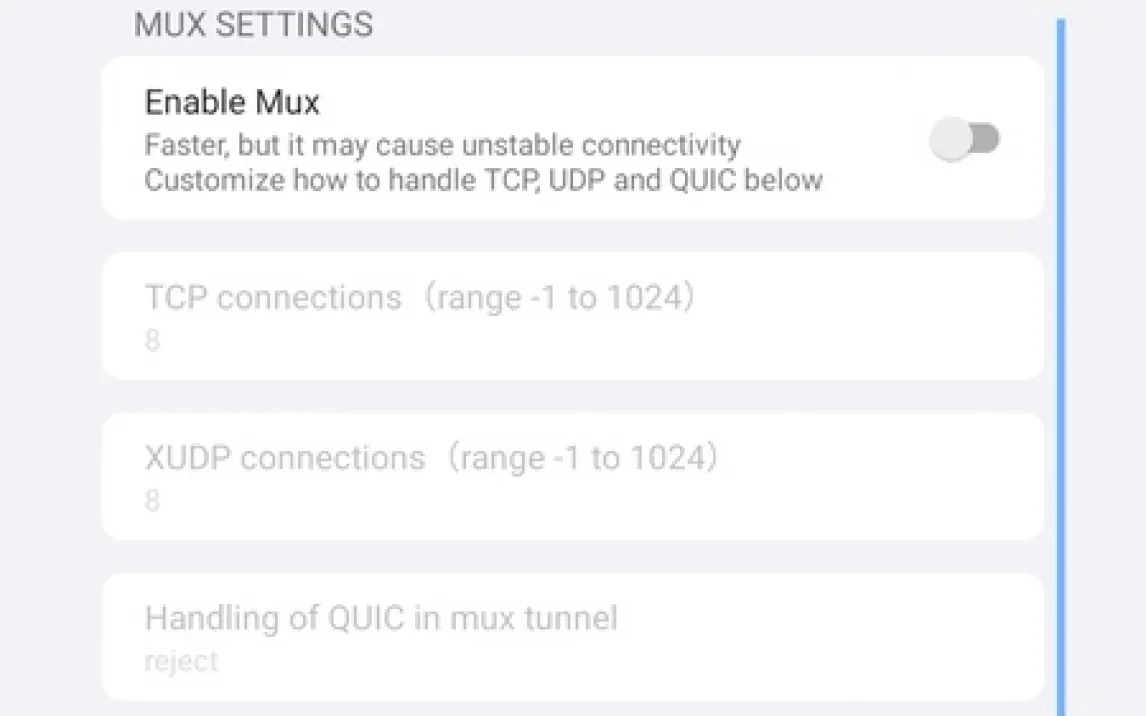Click the words 'mux tunnel' in the Handling label
This screenshot has width=1146, height=716.
click(x=533, y=618)
